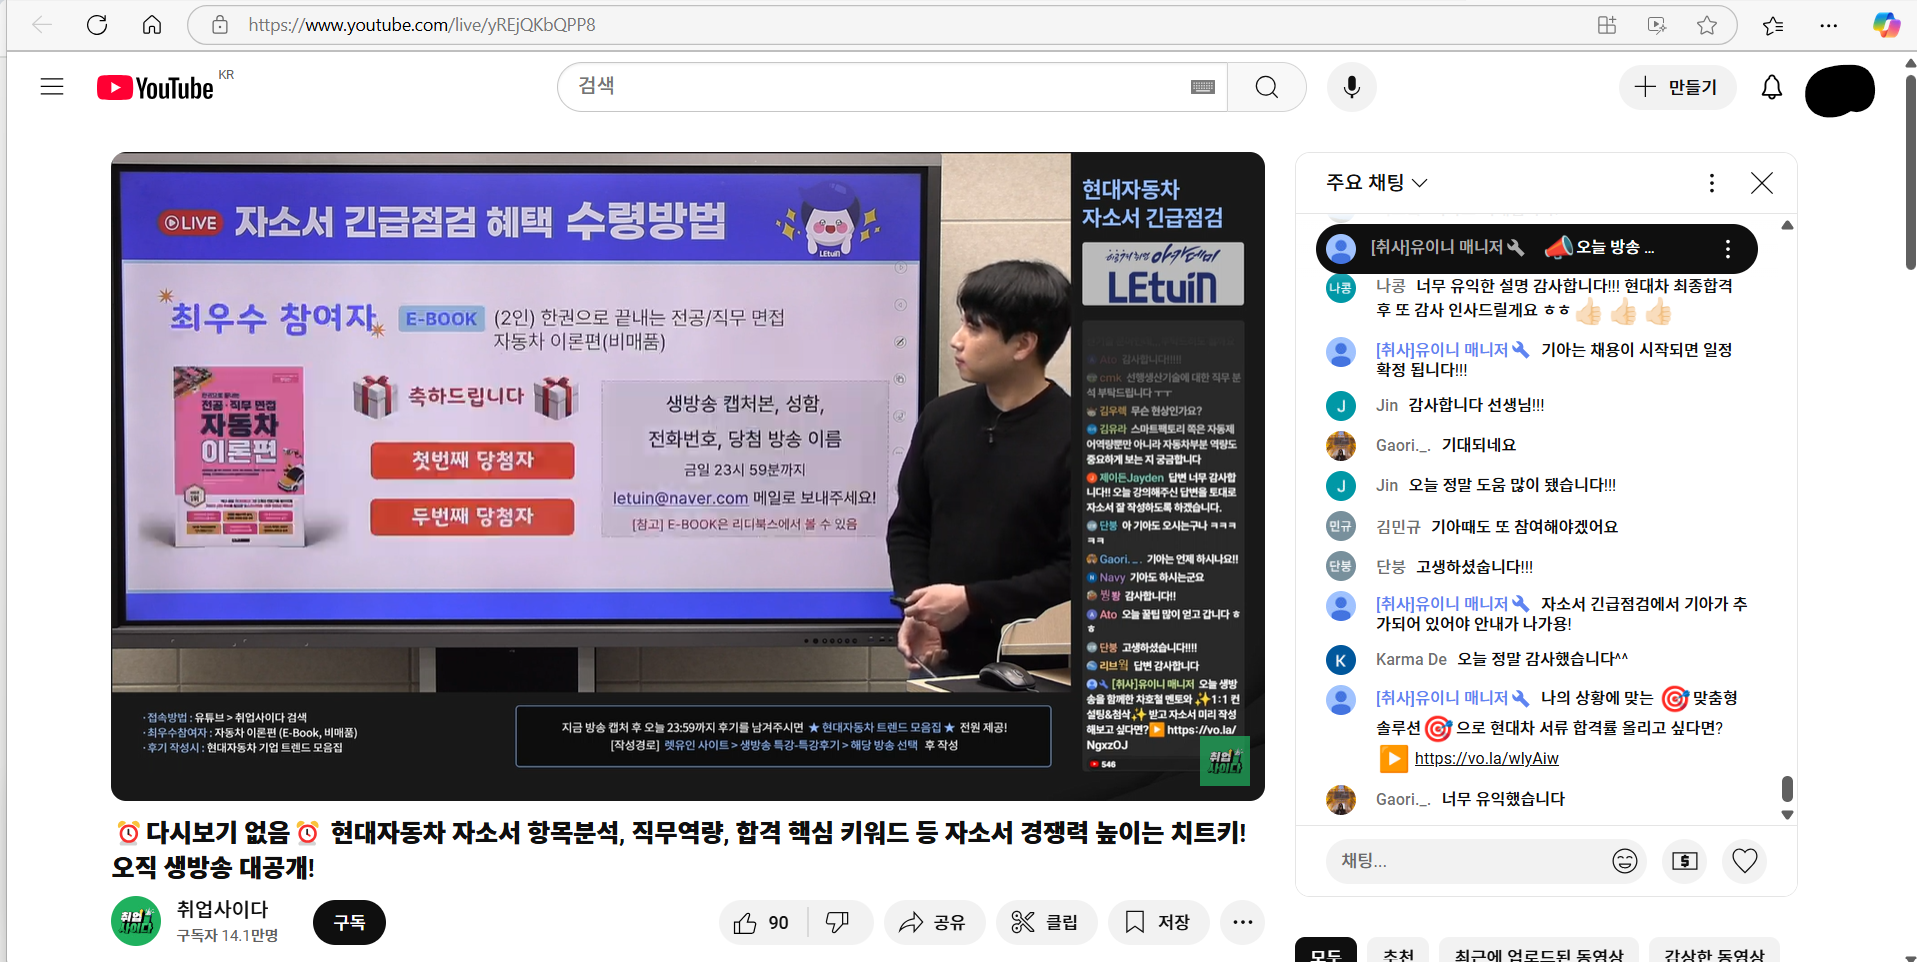Go to YouTube home via logo

[x=155, y=88]
